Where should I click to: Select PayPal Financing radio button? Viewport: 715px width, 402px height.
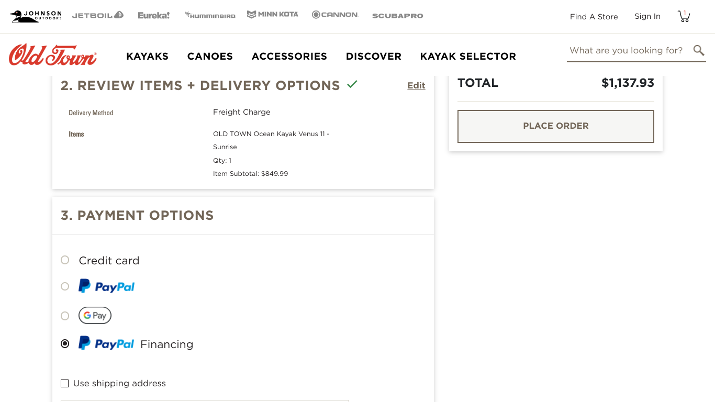point(65,344)
